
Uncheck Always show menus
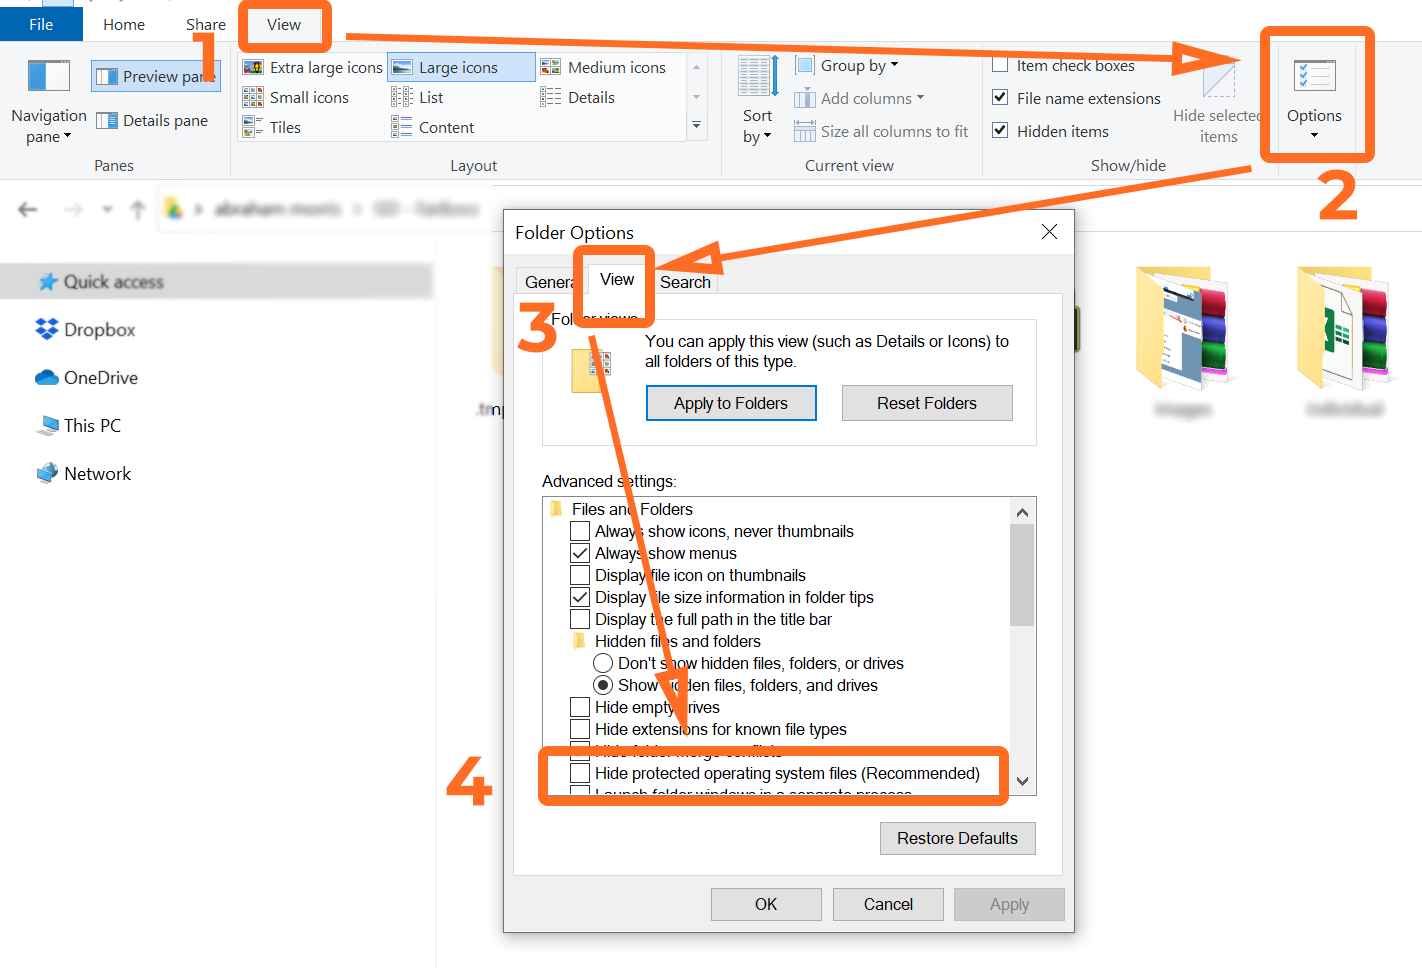pyautogui.click(x=580, y=553)
